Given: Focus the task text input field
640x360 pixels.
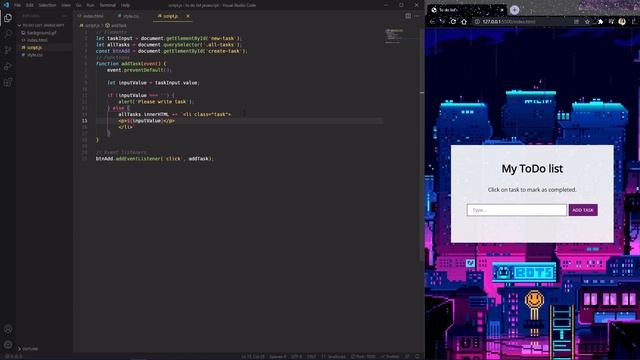Looking at the screenshot, I should [517, 210].
